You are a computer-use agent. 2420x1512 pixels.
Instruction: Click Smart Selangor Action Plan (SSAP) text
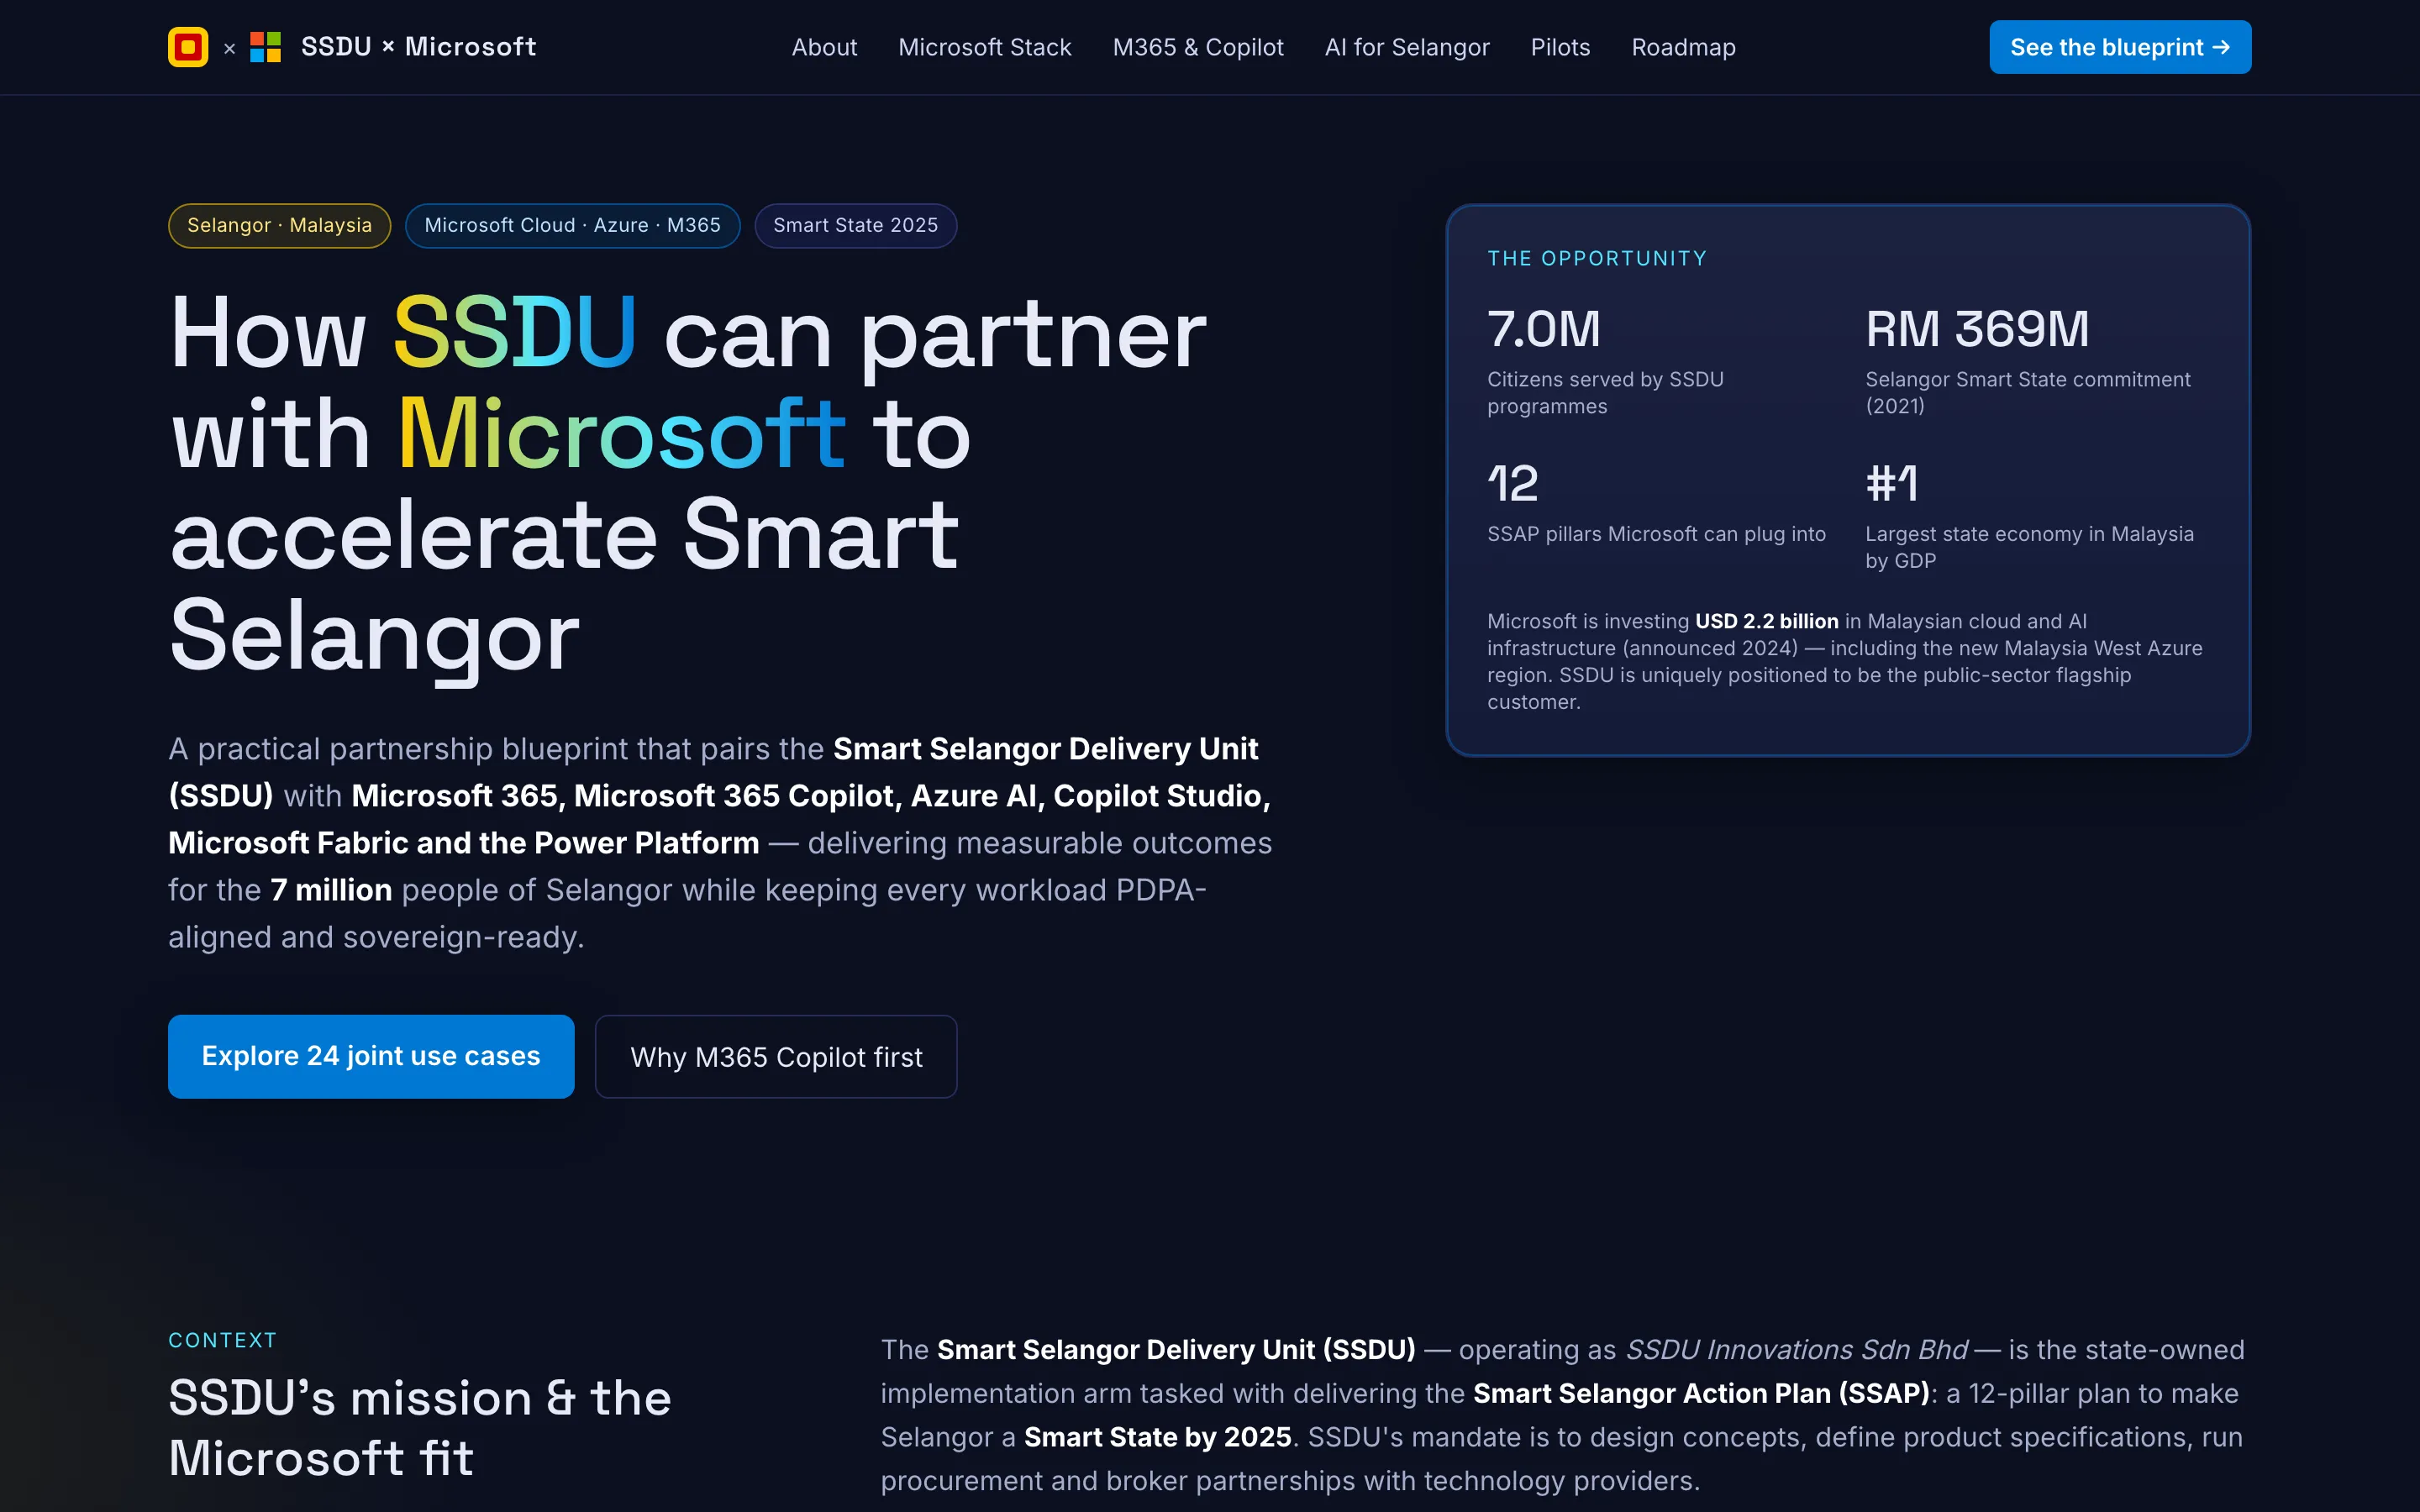(1701, 1393)
